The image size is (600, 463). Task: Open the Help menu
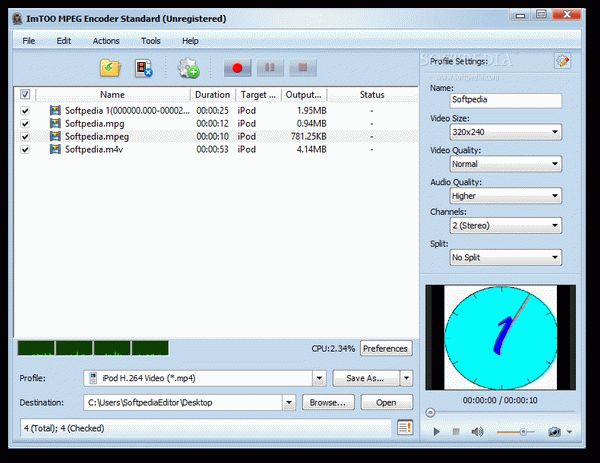[x=190, y=41]
